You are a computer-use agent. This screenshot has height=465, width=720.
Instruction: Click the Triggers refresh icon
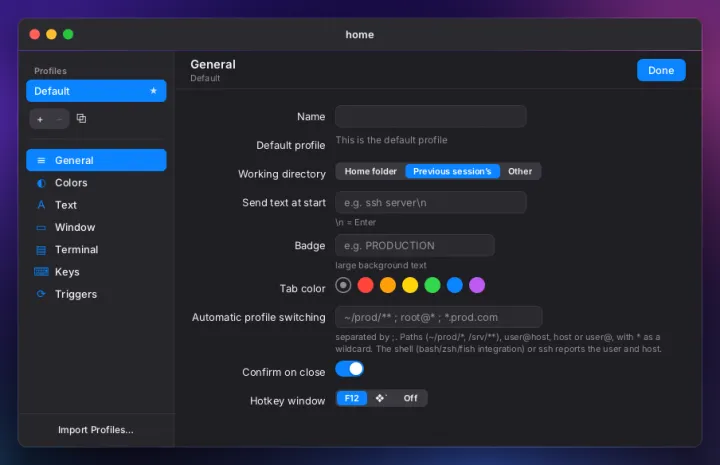41,294
